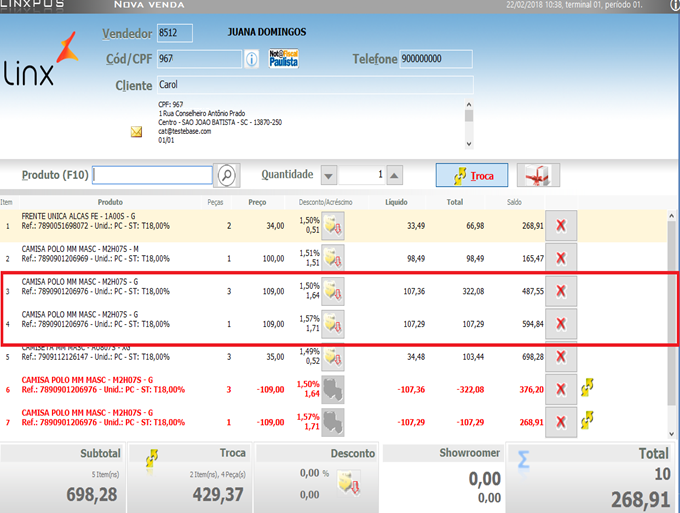Click the Saldo column header

click(514, 202)
